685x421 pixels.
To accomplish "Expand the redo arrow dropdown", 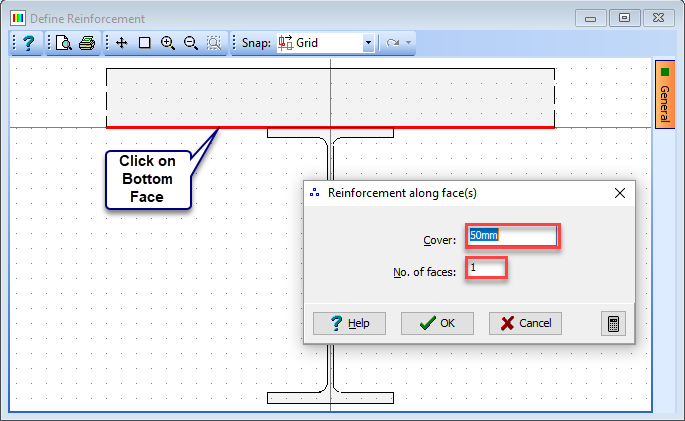I will click(x=408, y=43).
